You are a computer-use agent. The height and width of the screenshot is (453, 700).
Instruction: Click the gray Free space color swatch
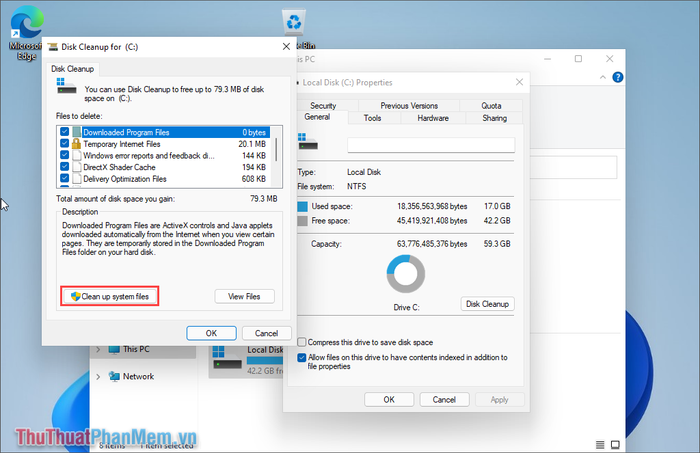(x=302, y=220)
